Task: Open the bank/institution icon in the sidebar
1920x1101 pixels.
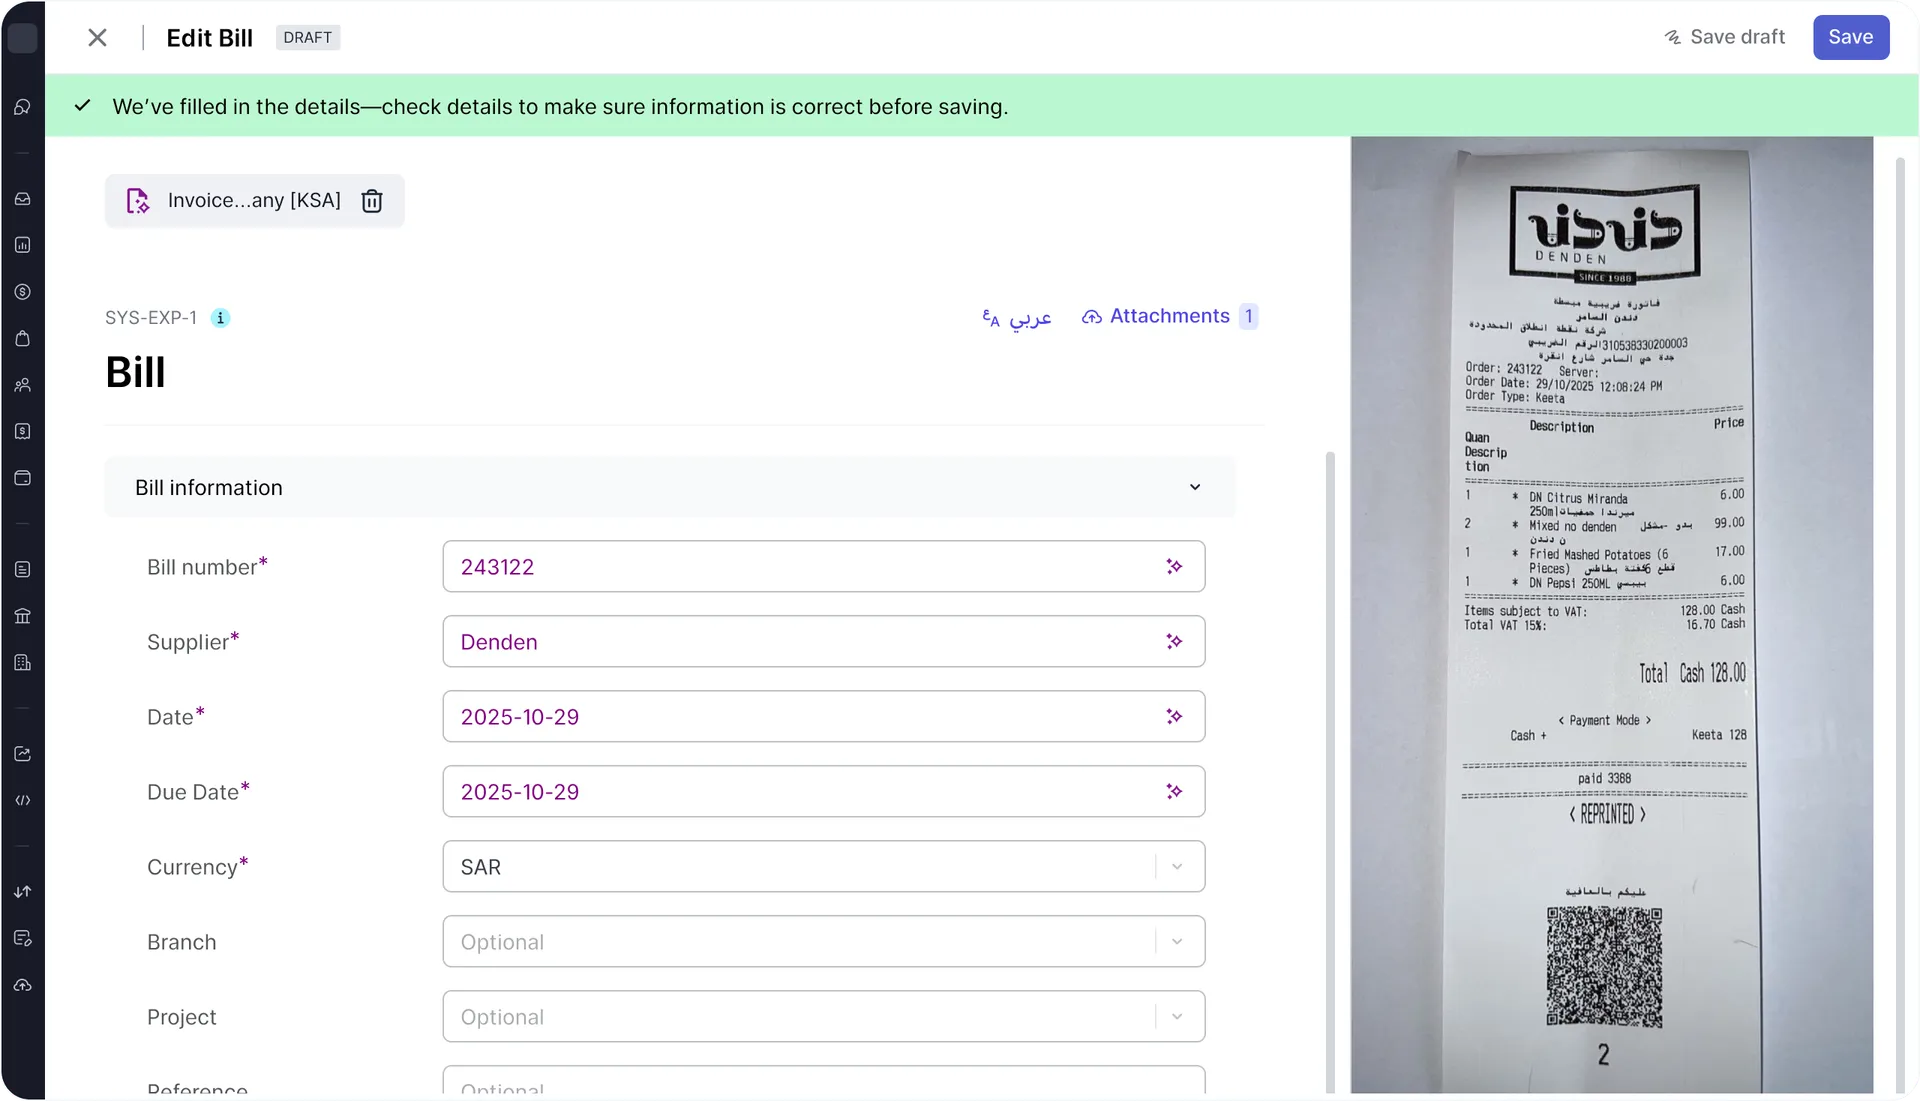Action: point(22,615)
